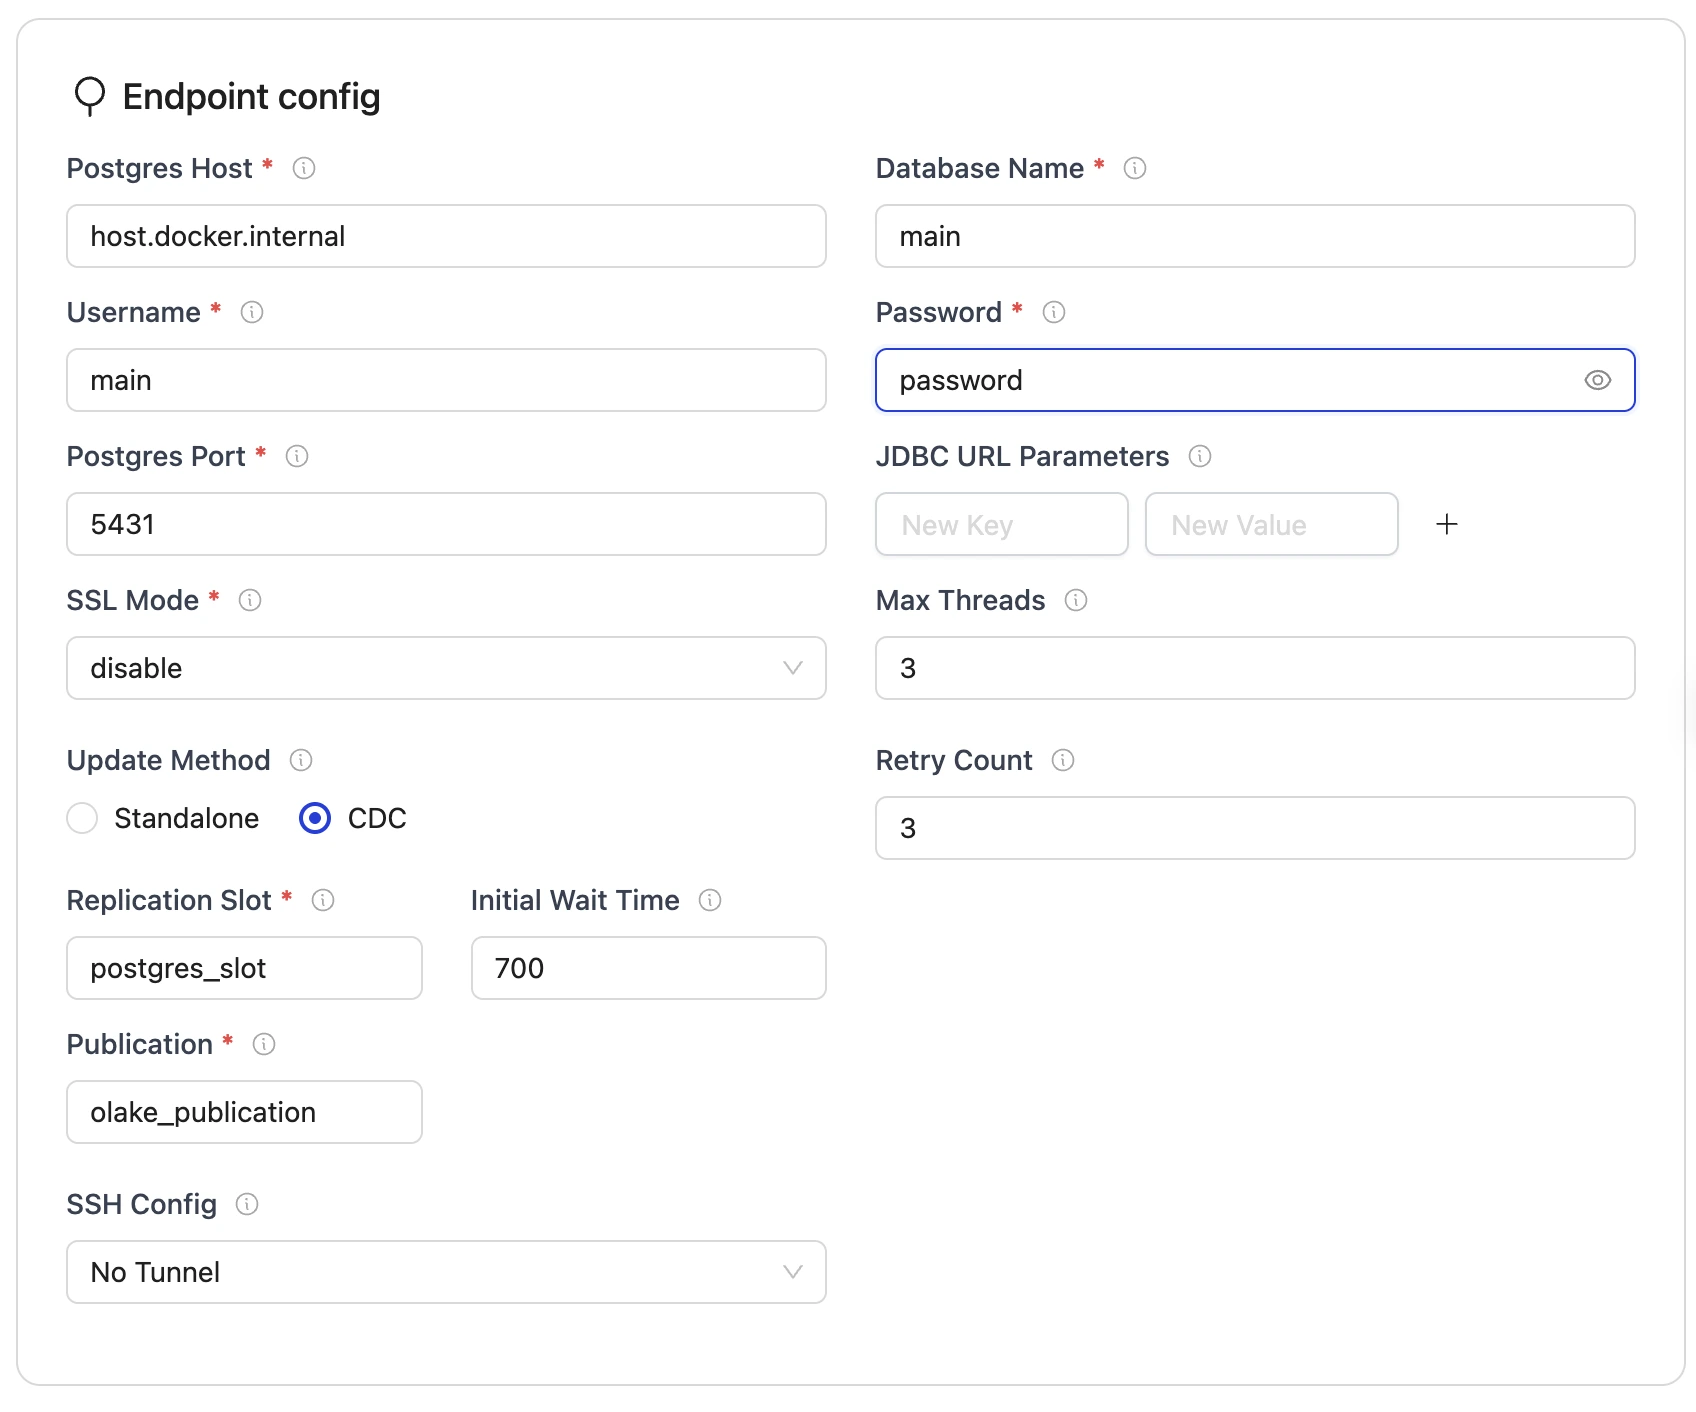Click the New Value input field
Viewport: 1696px width, 1412px height.
pos(1270,524)
